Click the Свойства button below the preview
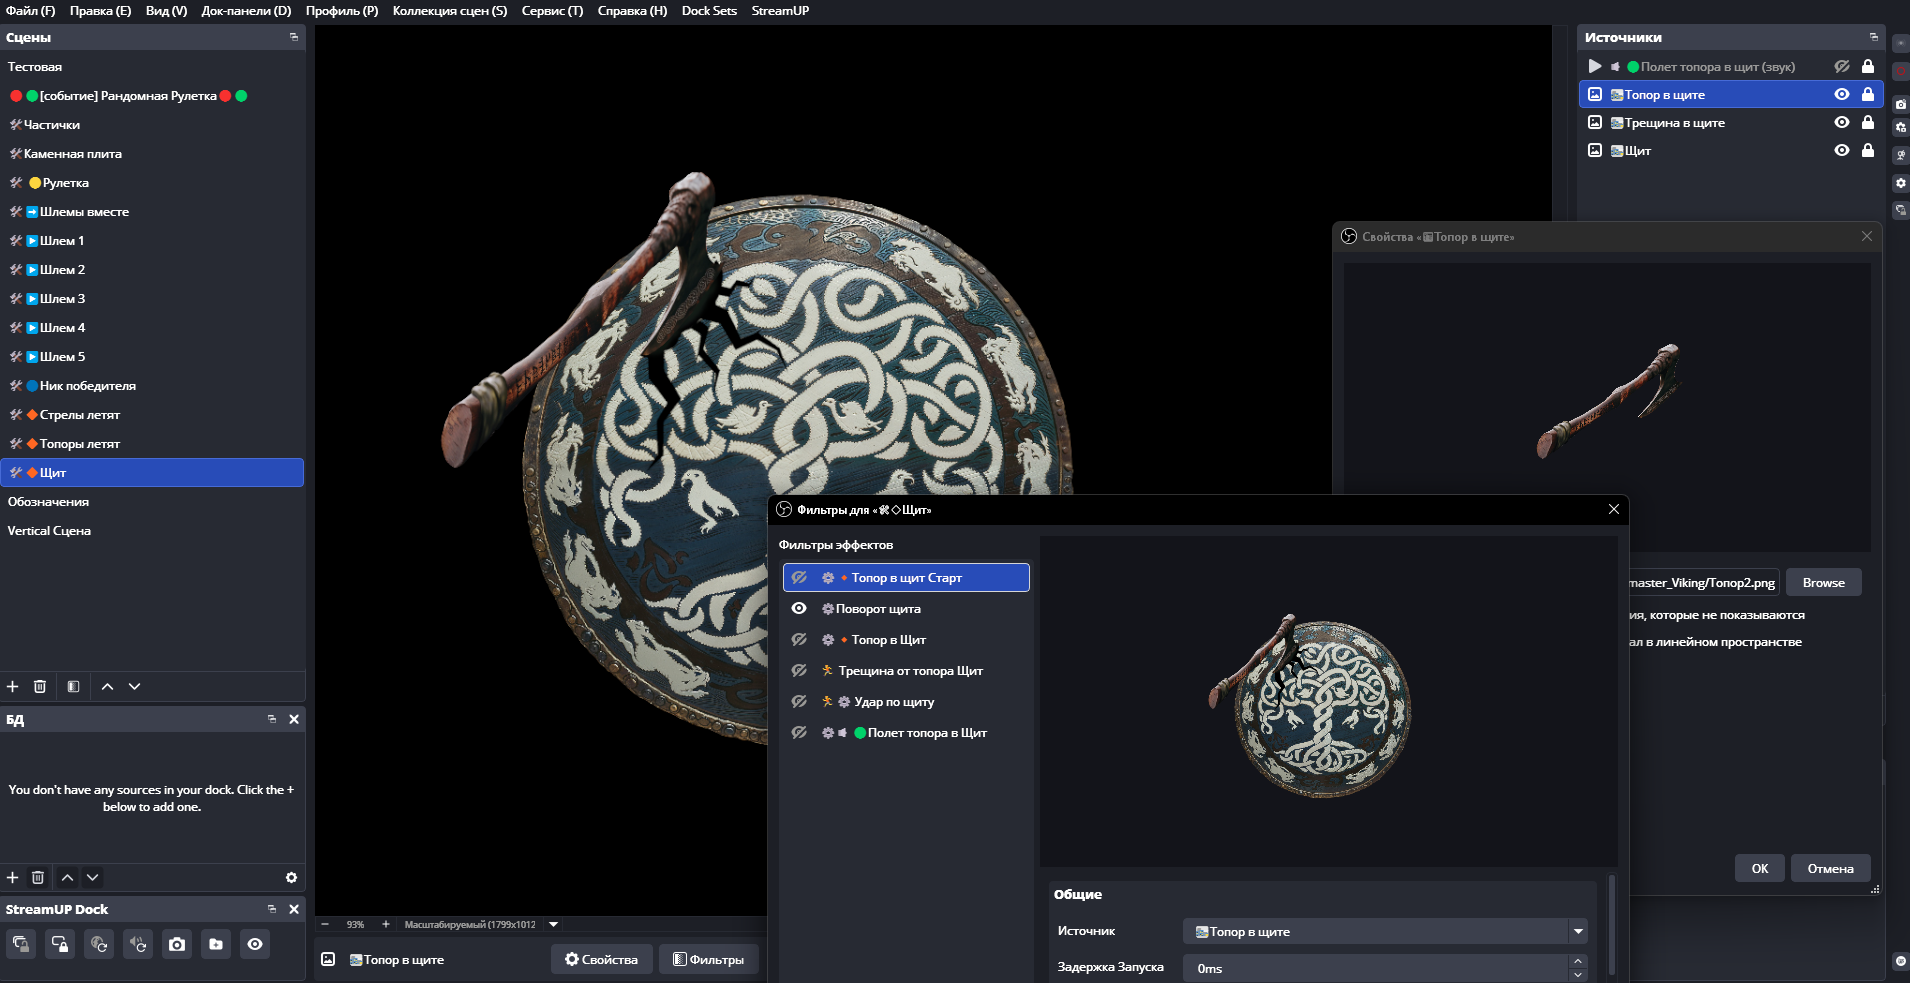This screenshot has width=1910, height=983. click(x=601, y=959)
